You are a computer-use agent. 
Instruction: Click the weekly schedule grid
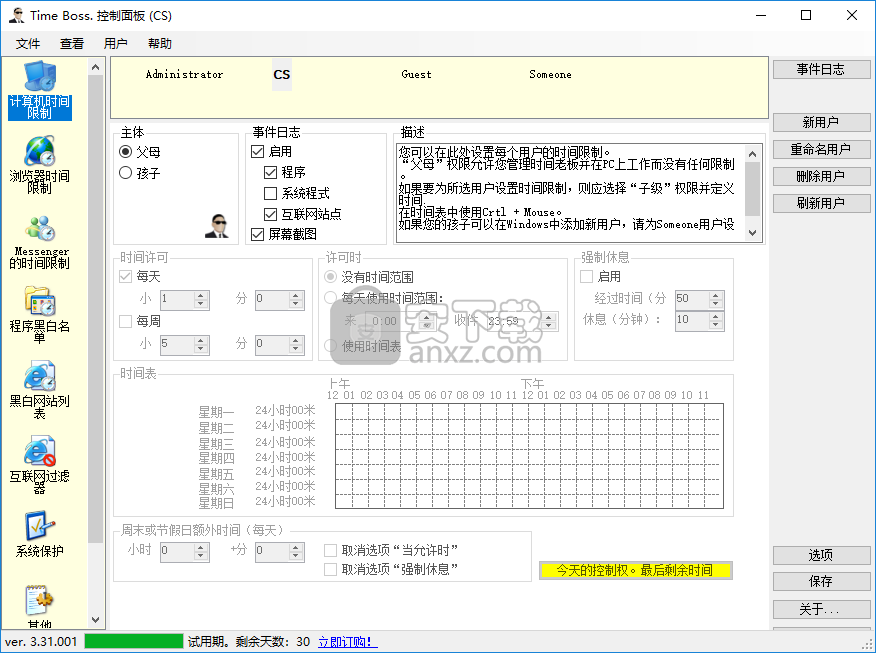[529, 456]
